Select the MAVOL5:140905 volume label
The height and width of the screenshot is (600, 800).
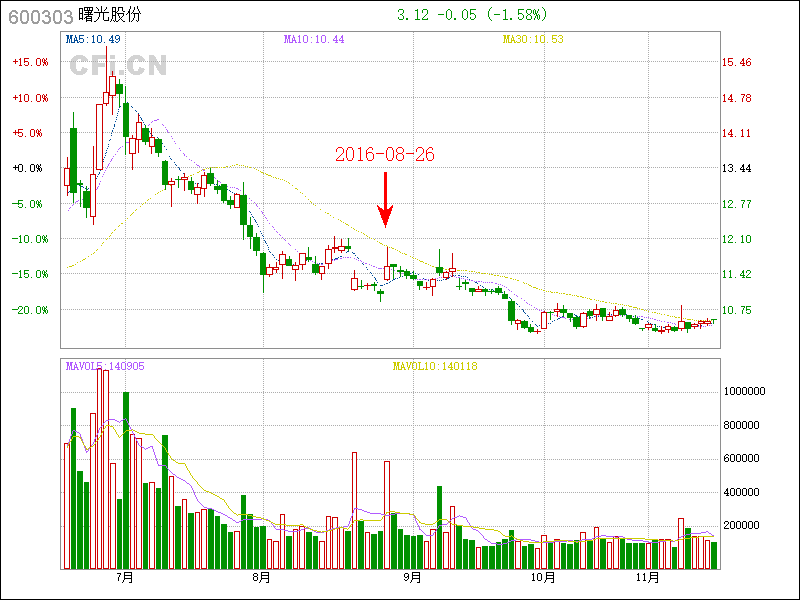pos(105,366)
